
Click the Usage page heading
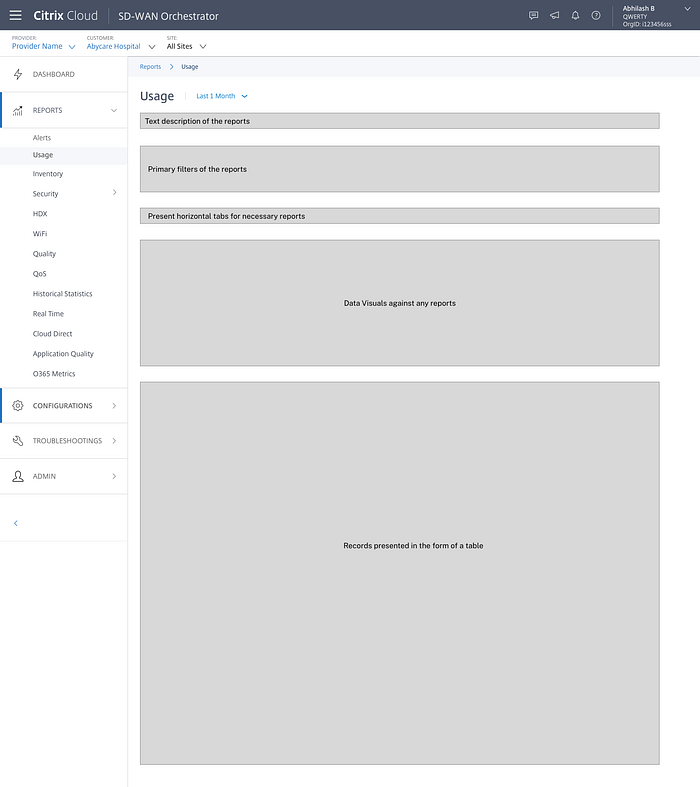[157, 96]
